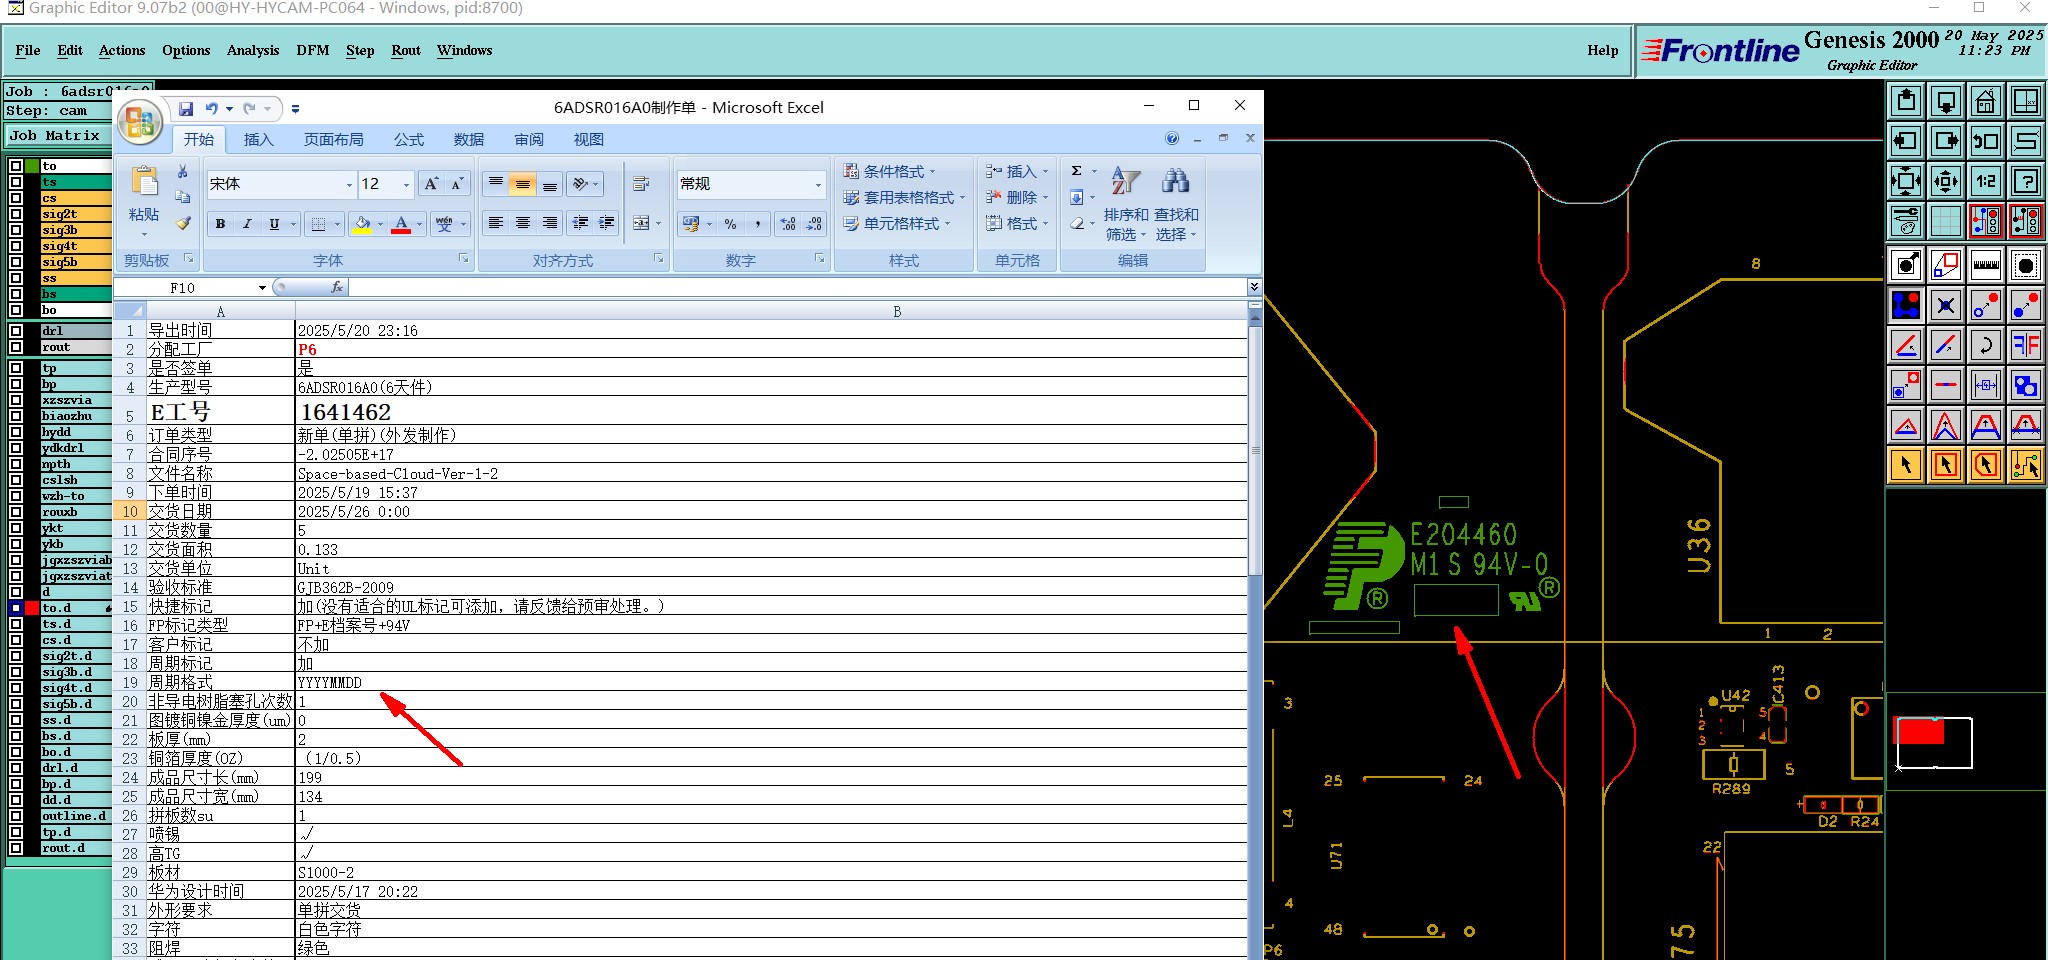Open the 条件格式 conditional formatting dropdown
Image resolution: width=2048 pixels, height=960 pixels.
click(890, 172)
